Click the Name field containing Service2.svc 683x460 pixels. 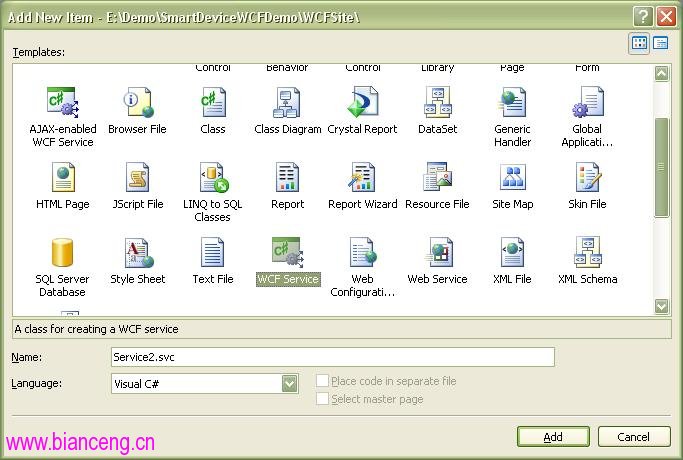click(333, 357)
